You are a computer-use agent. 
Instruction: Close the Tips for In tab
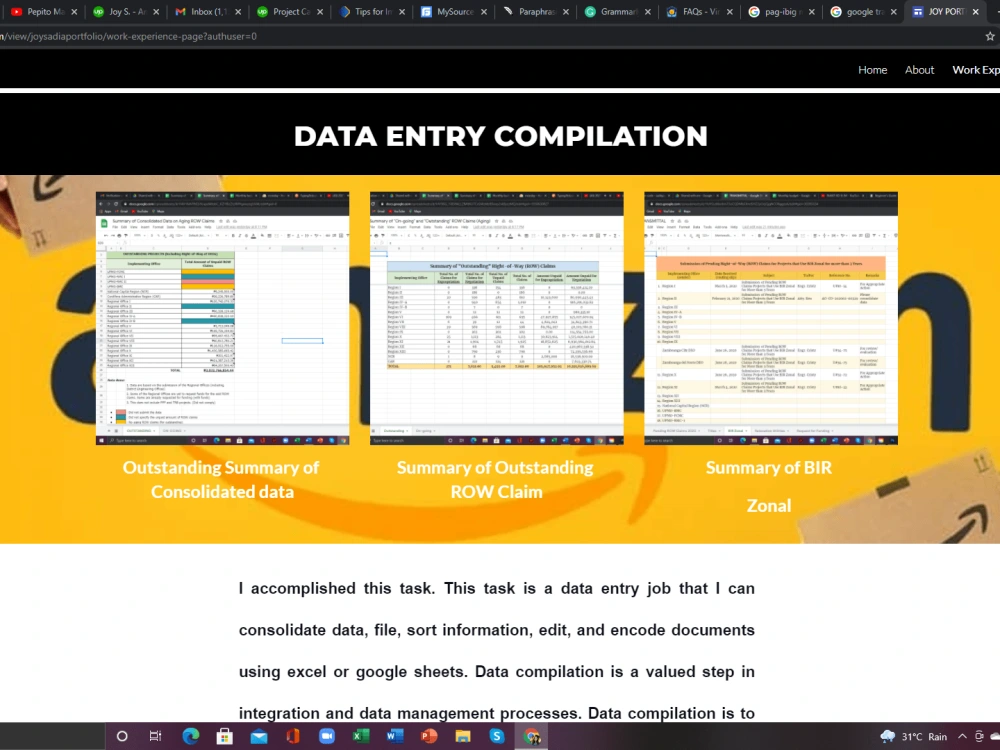tap(402, 11)
